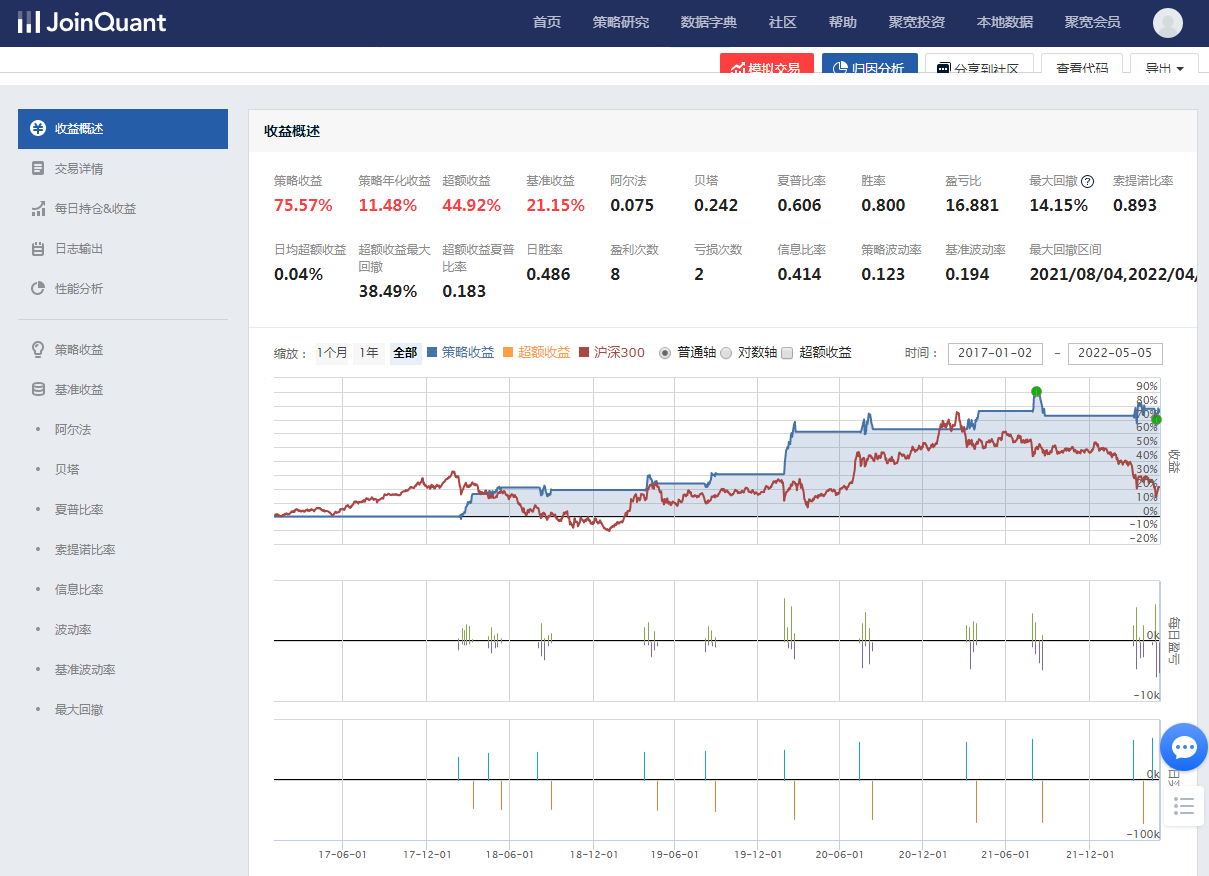The image size is (1209, 876).
Task: Set chart zoom to 1个月
Action: (x=332, y=353)
